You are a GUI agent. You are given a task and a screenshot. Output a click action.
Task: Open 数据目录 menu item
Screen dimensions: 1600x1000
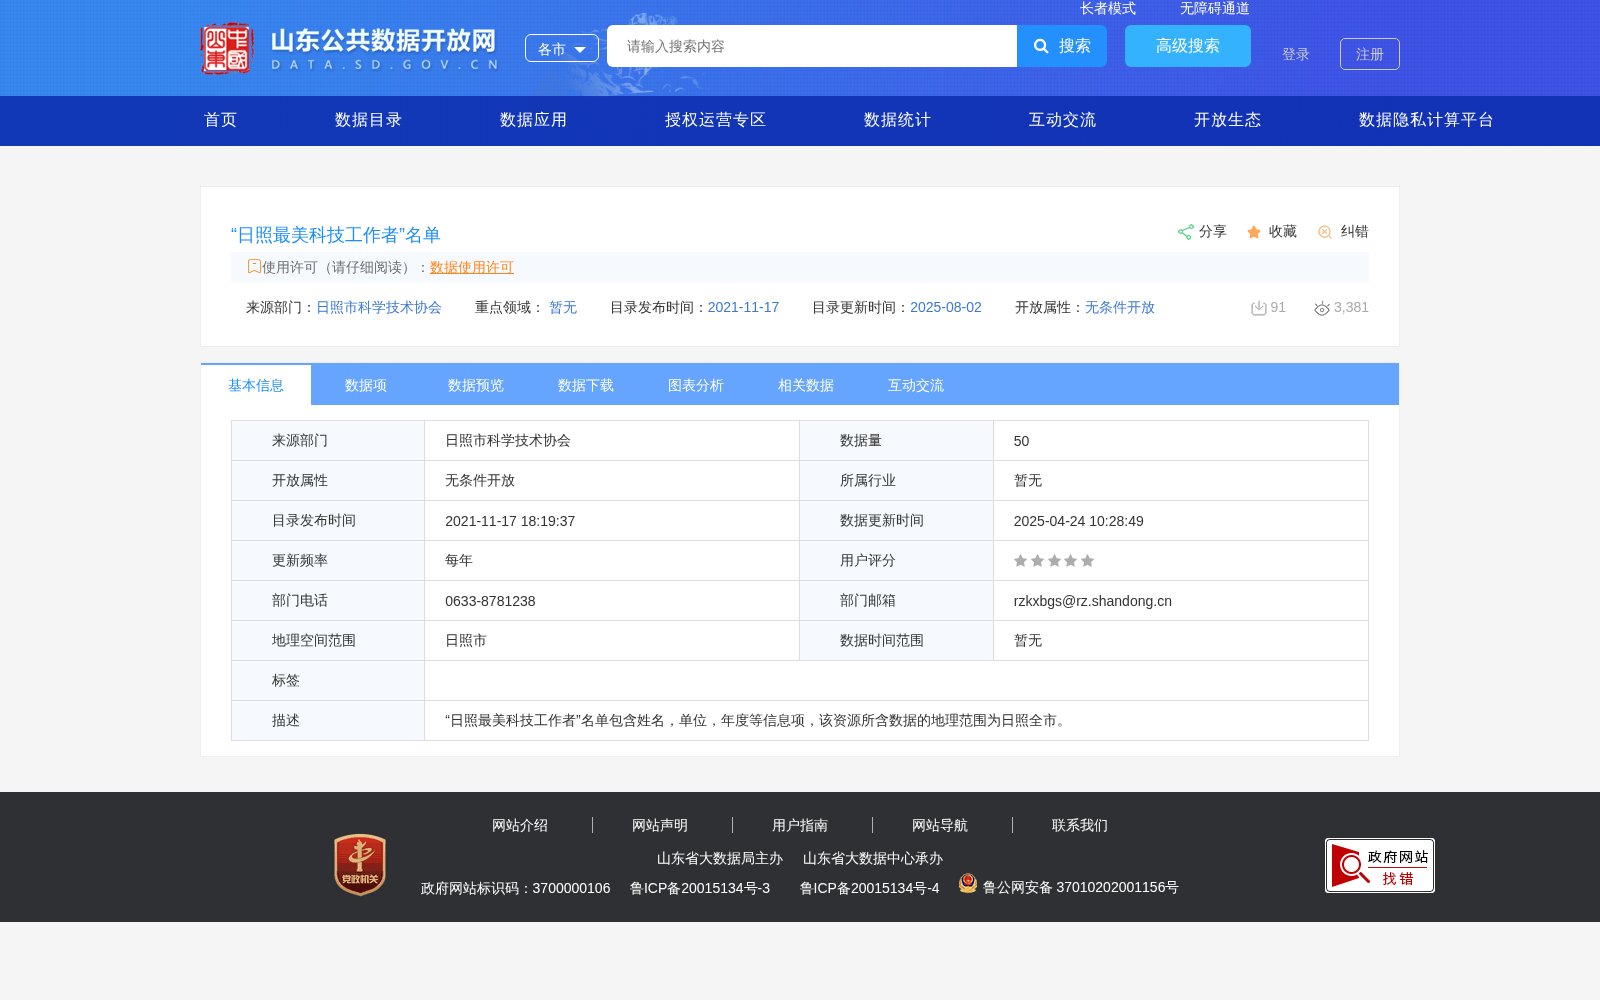click(x=369, y=120)
